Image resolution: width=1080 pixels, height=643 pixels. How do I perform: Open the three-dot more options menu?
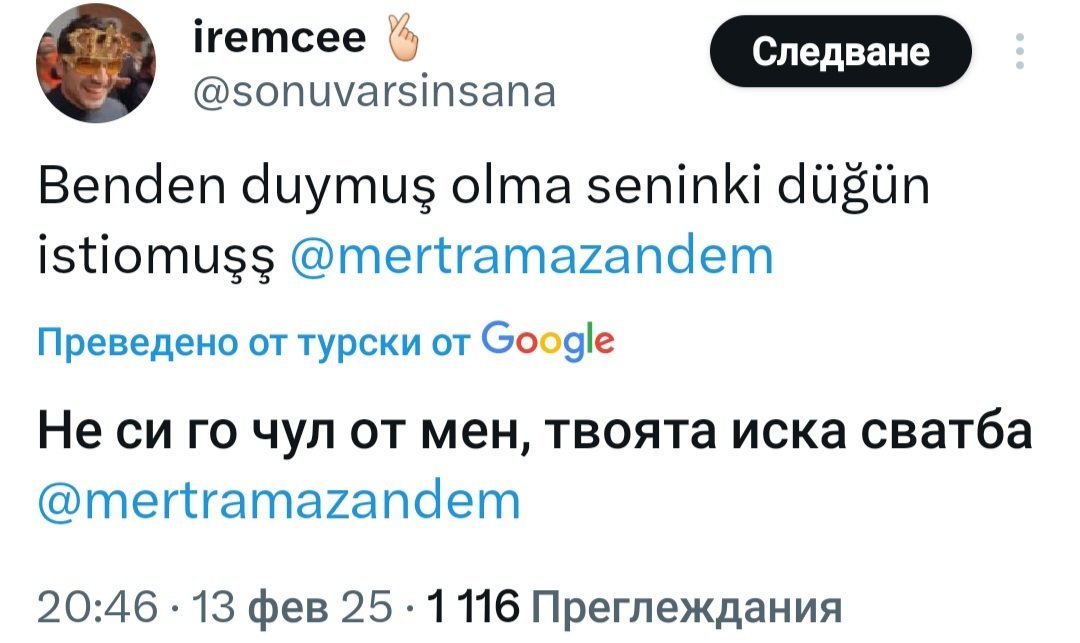[1019, 51]
